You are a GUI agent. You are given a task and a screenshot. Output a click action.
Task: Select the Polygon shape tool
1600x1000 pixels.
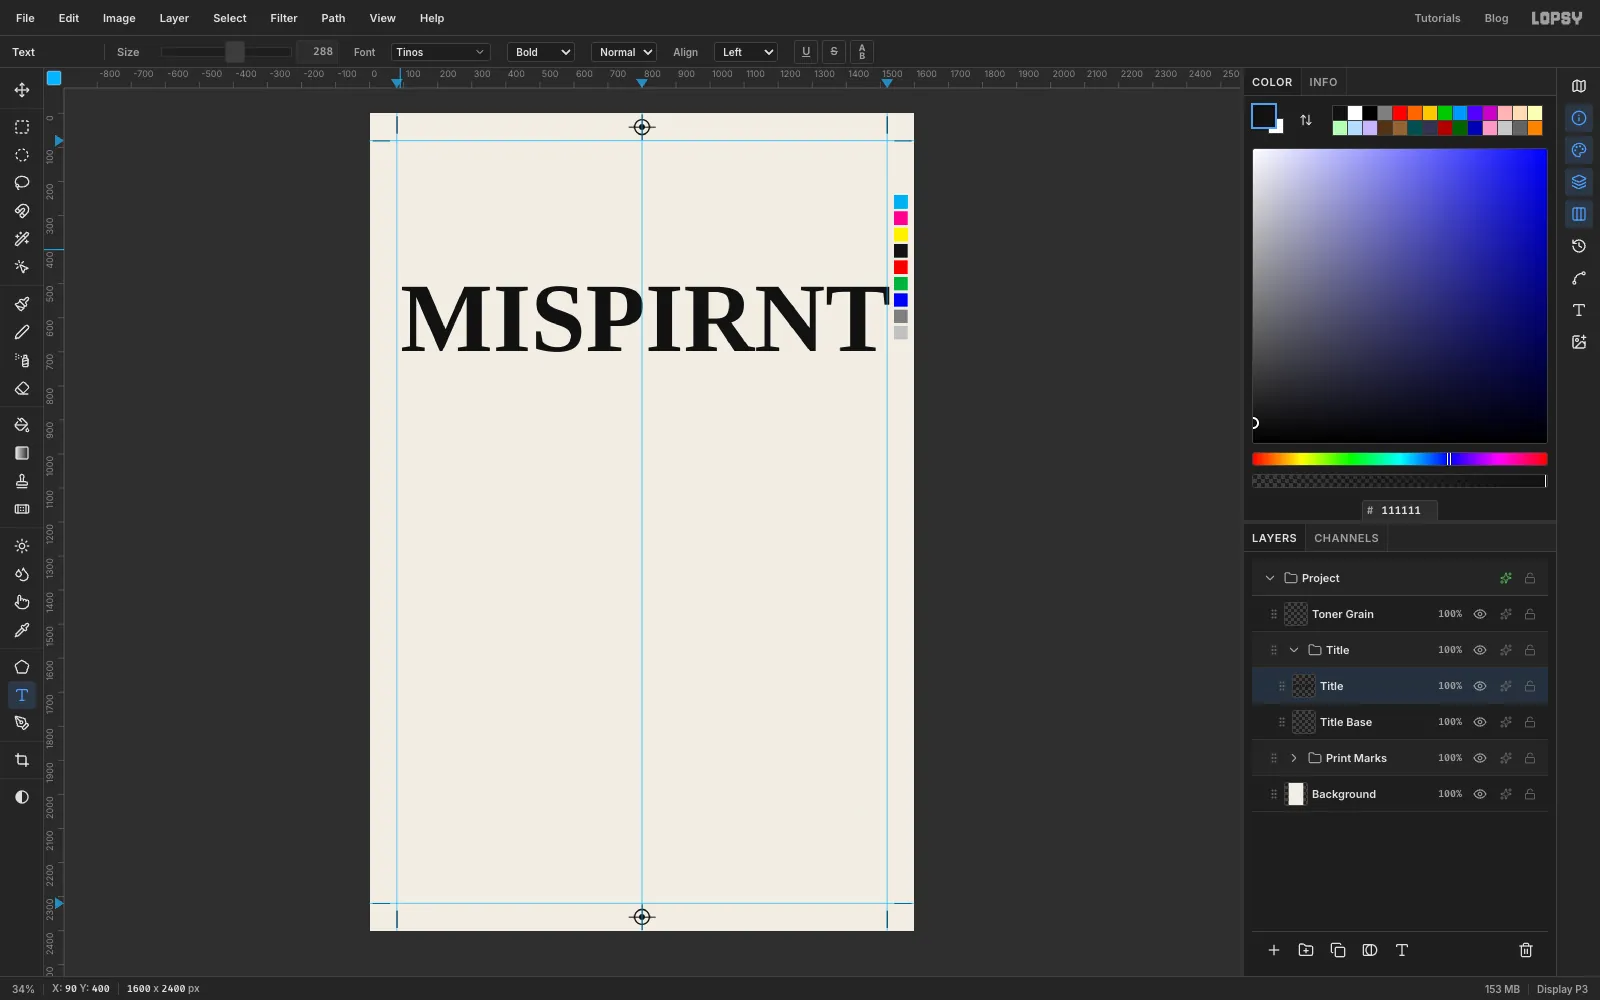[x=22, y=667]
